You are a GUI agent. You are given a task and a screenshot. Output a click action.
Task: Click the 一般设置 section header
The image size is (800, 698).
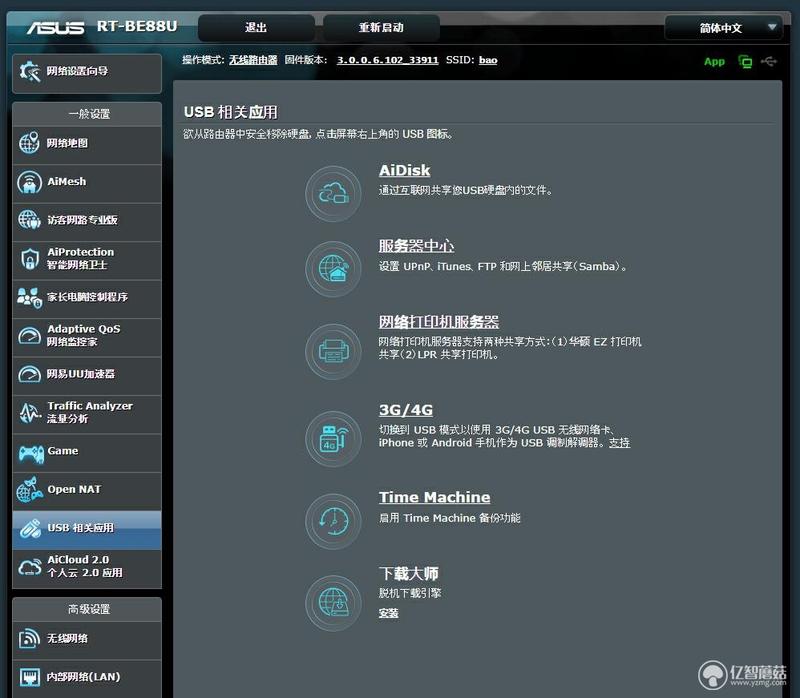tap(89, 114)
